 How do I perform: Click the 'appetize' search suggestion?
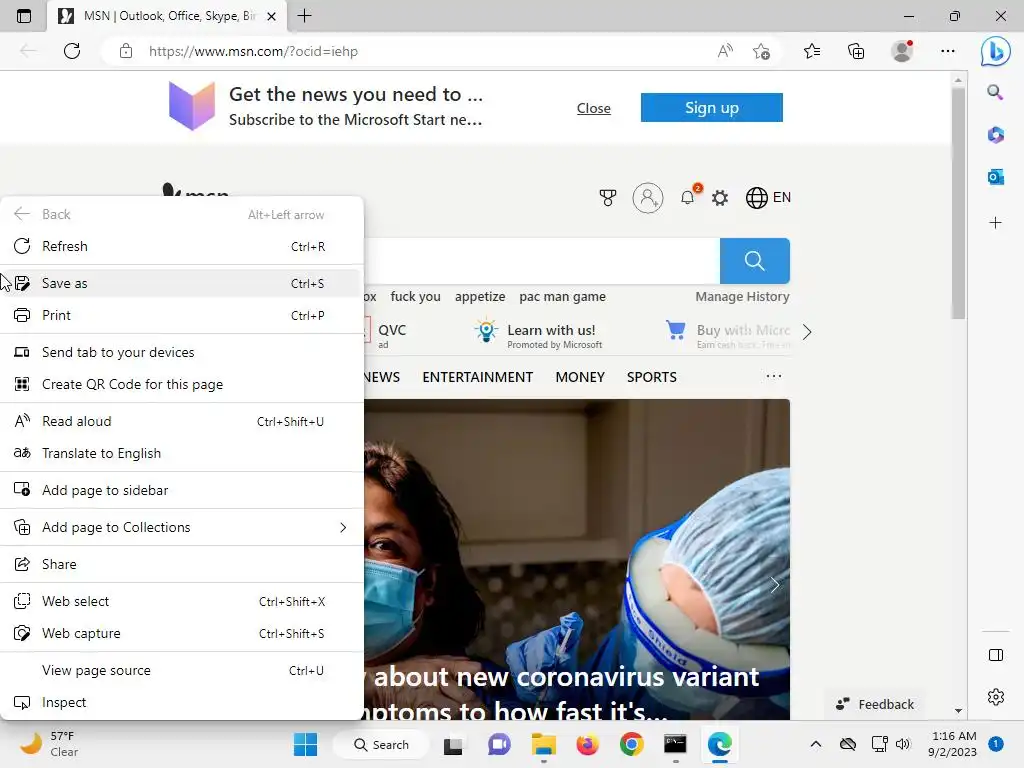tap(480, 296)
